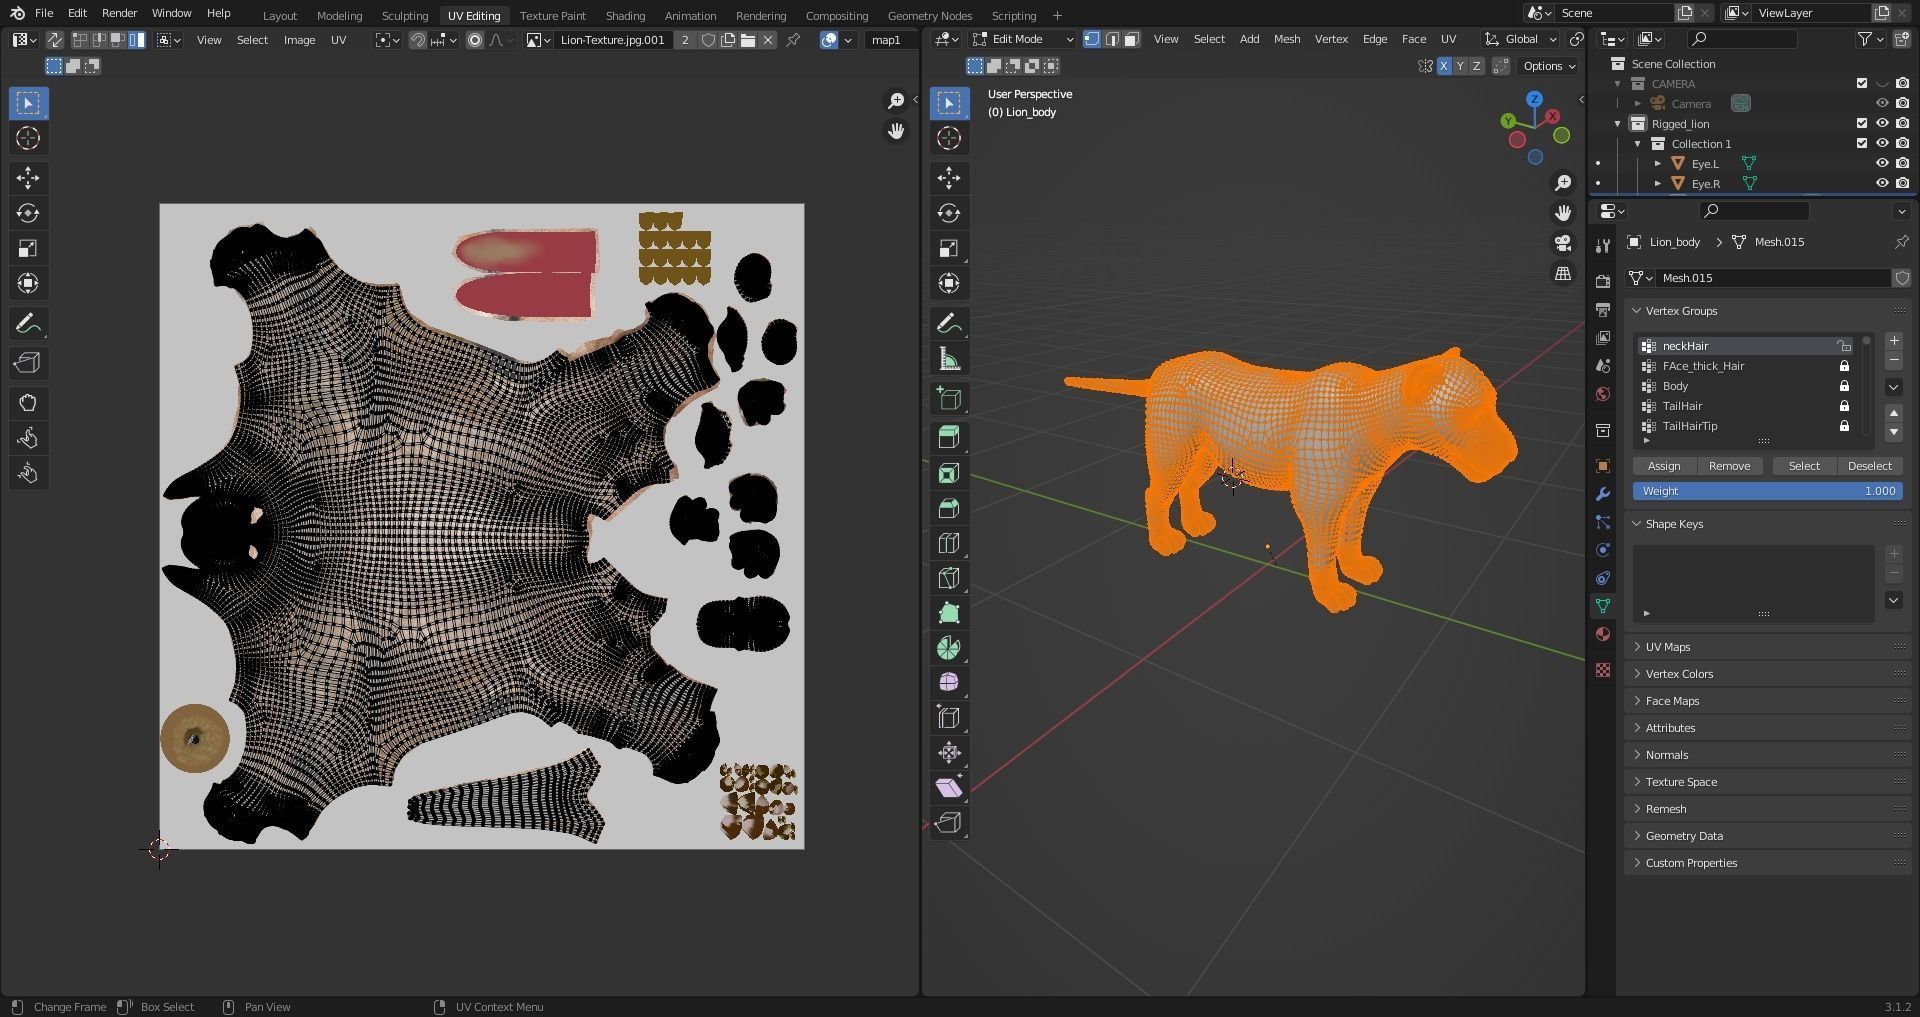
Task: Select the Annotate tool in UV editor
Action: pos(28,324)
